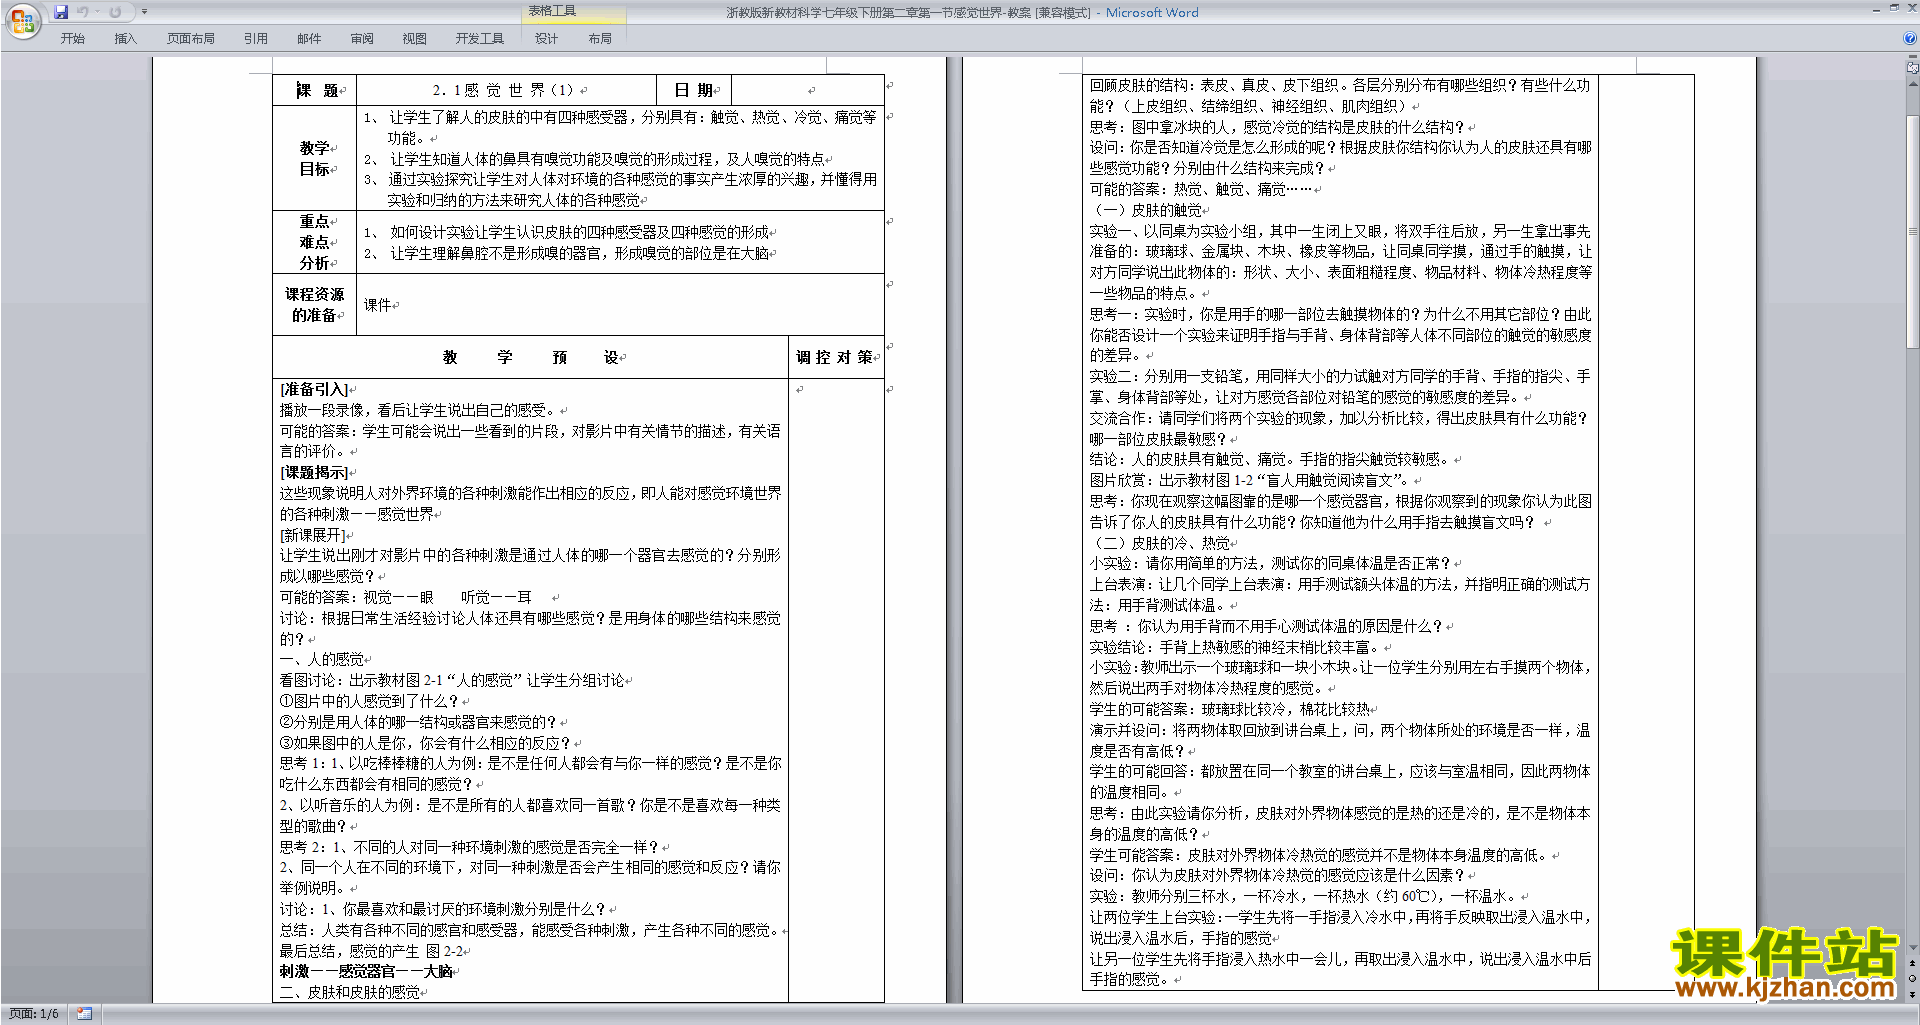Click Next Page double-arrow button
The image size is (1920, 1025).
pyautogui.click(x=1913, y=993)
